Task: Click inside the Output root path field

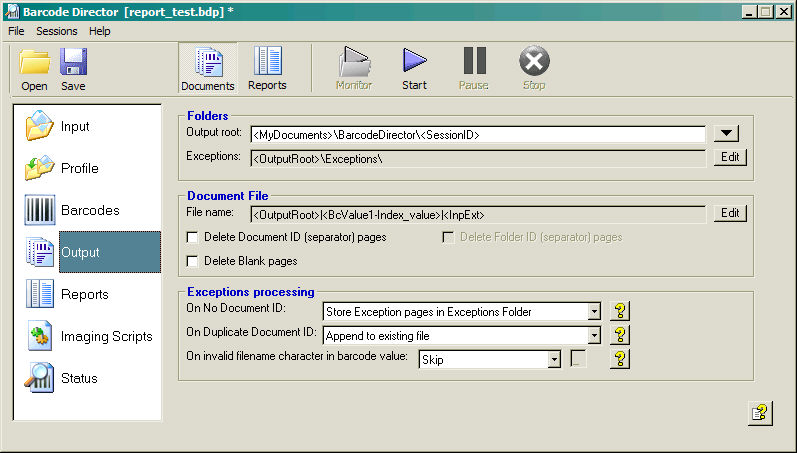Action: [x=477, y=135]
